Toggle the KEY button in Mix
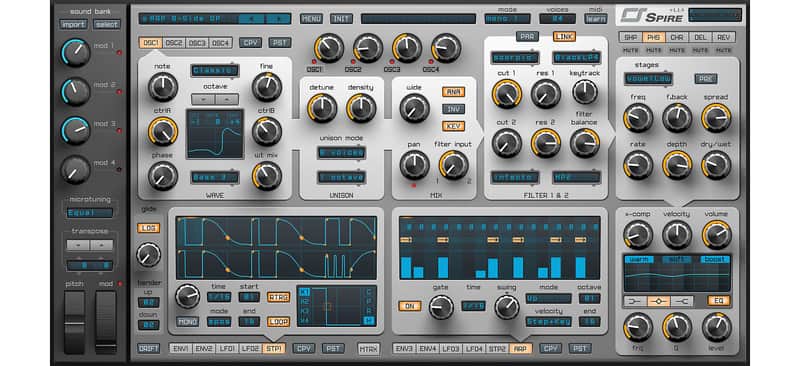Image resolution: width=800 pixels, height=366 pixels. click(453, 126)
